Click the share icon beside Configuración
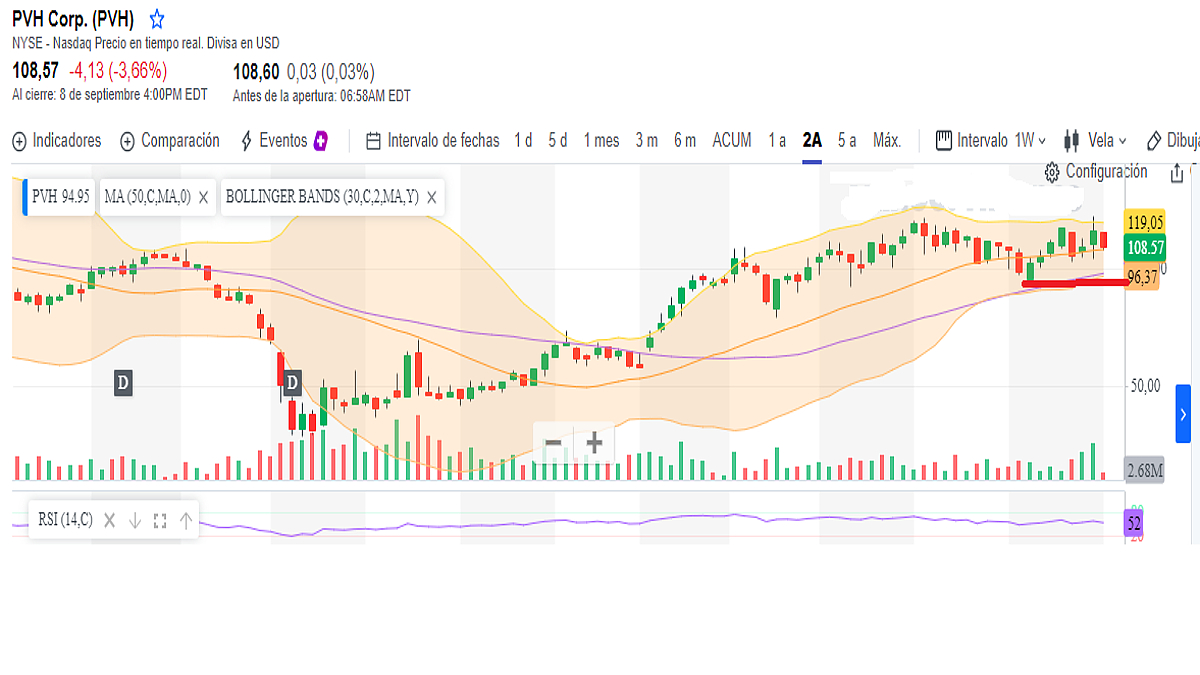This screenshot has height=675, width=1200. (x=1177, y=172)
